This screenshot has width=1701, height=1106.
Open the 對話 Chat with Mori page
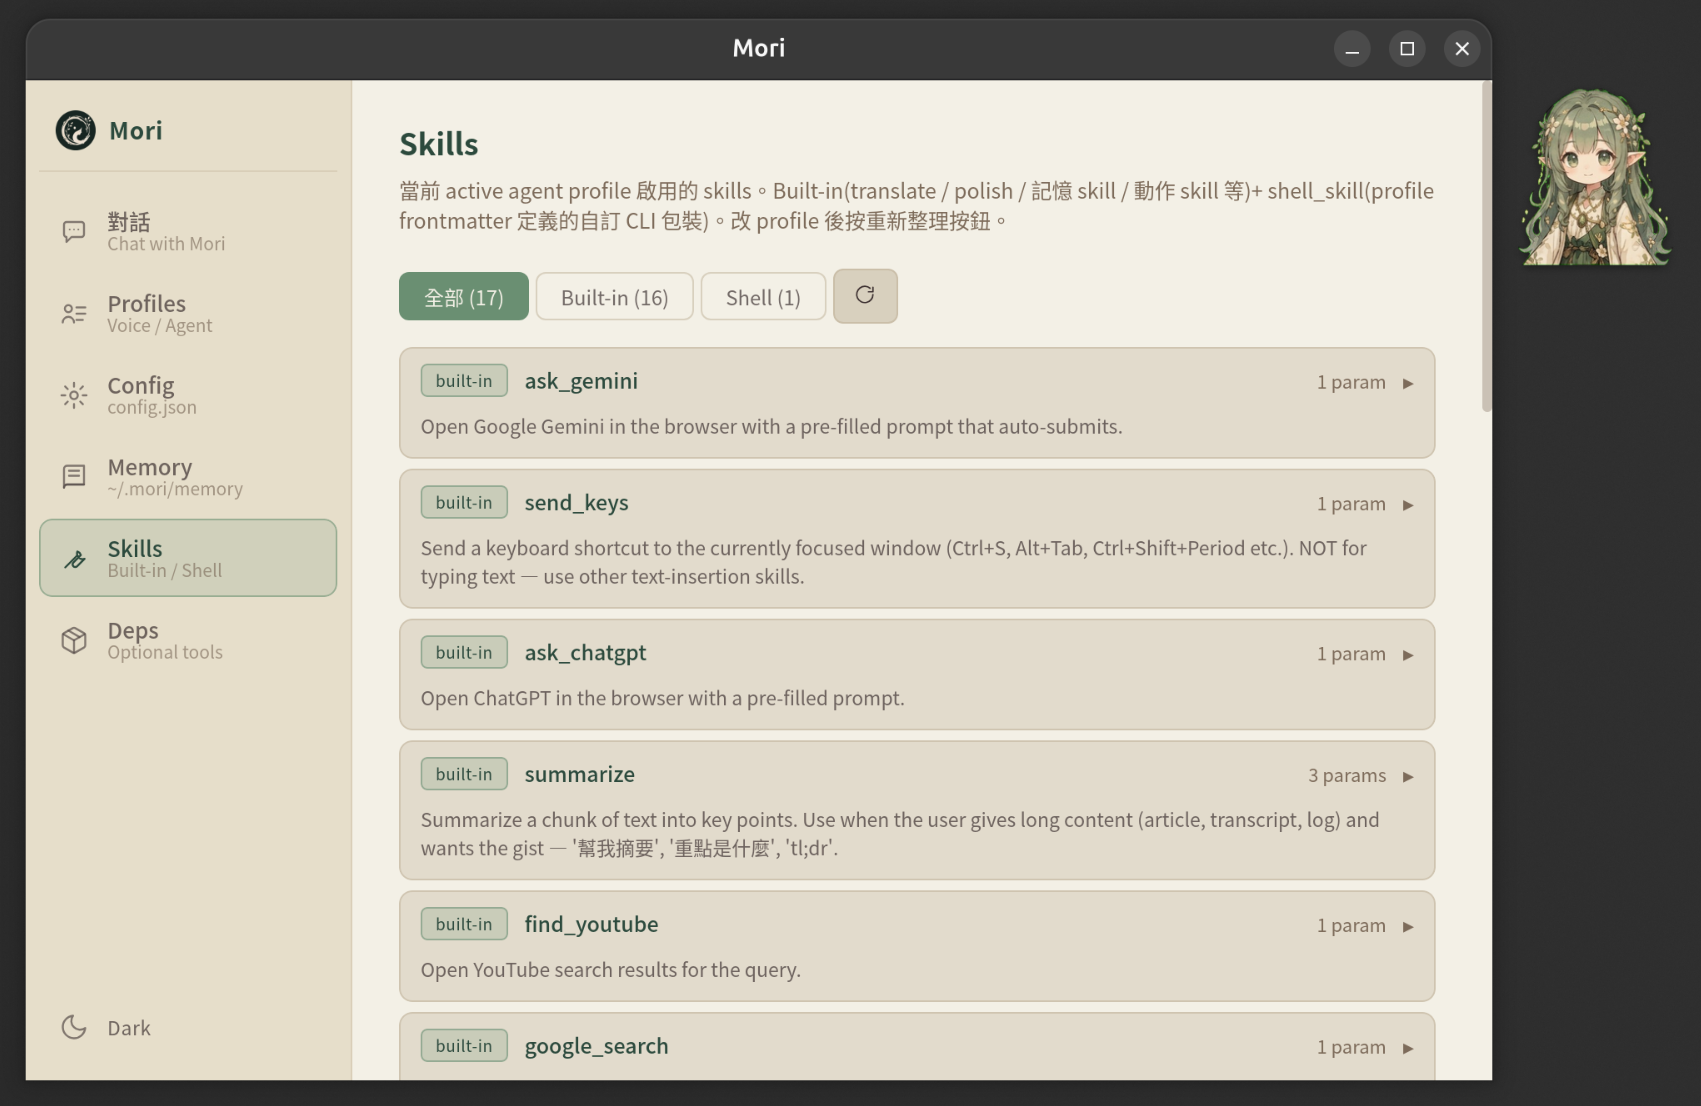188,232
